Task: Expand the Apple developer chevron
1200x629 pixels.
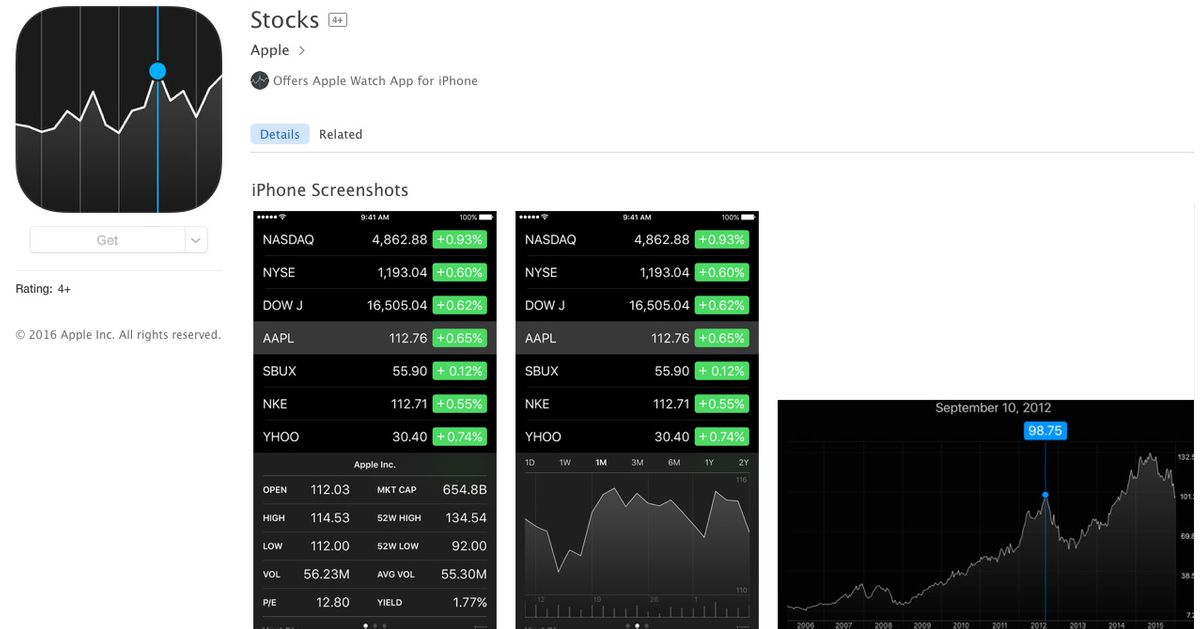Action: click(302, 51)
